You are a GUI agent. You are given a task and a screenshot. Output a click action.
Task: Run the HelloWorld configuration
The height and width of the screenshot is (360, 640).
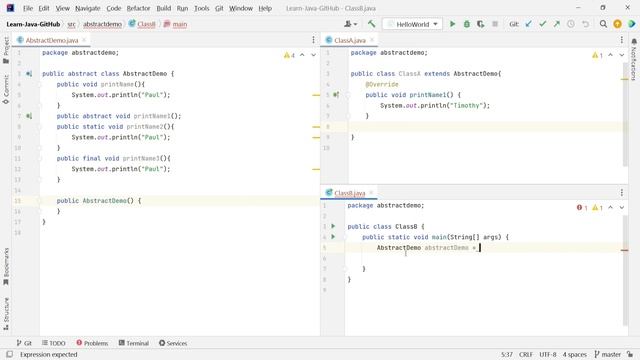(452, 24)
